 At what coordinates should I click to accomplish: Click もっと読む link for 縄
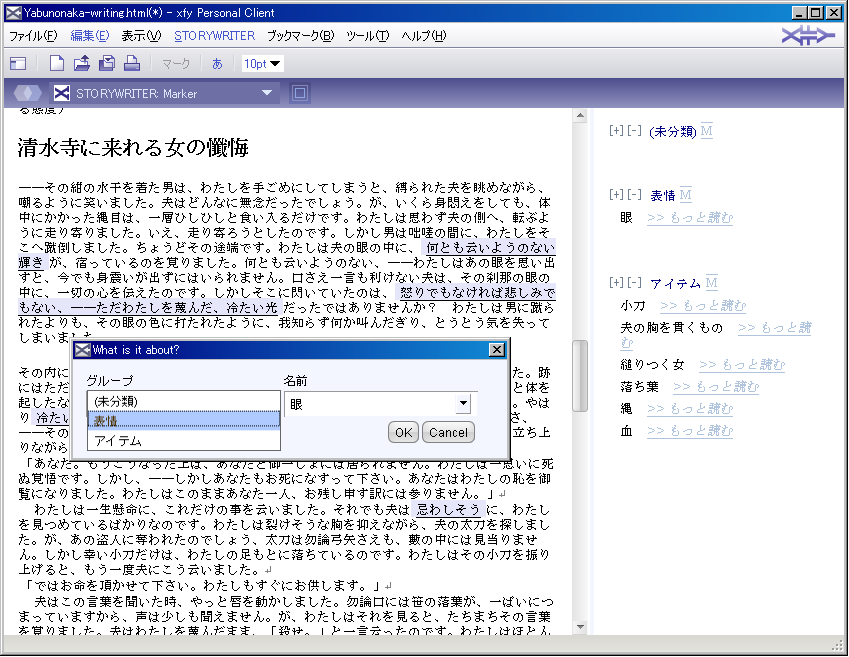[690, 409]
